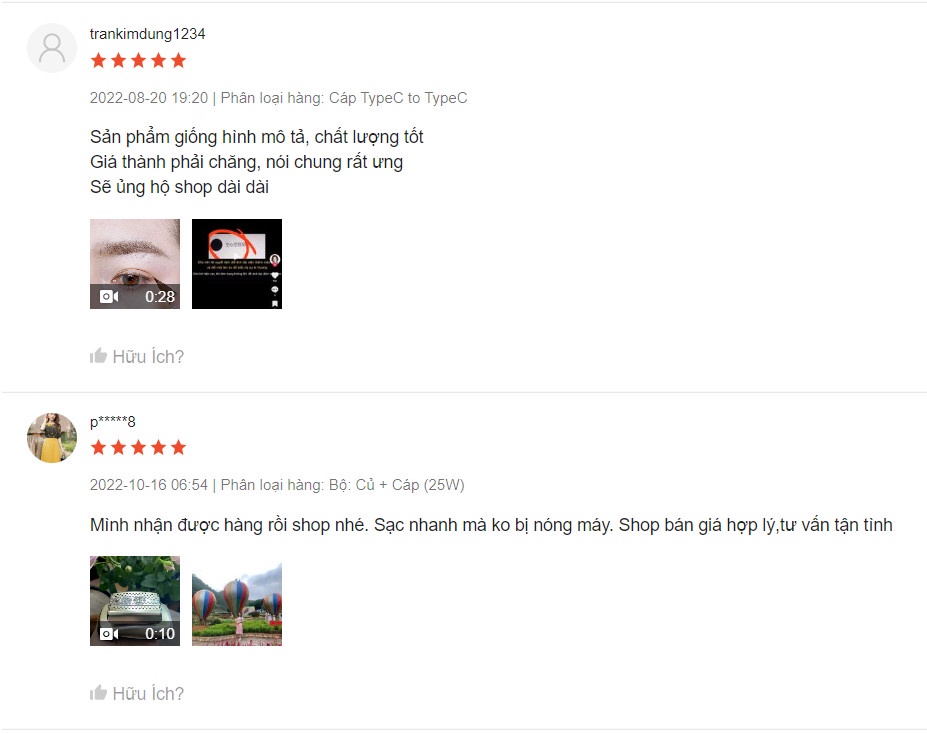Mark second review as Hữu Ích

tap(137, 693)
